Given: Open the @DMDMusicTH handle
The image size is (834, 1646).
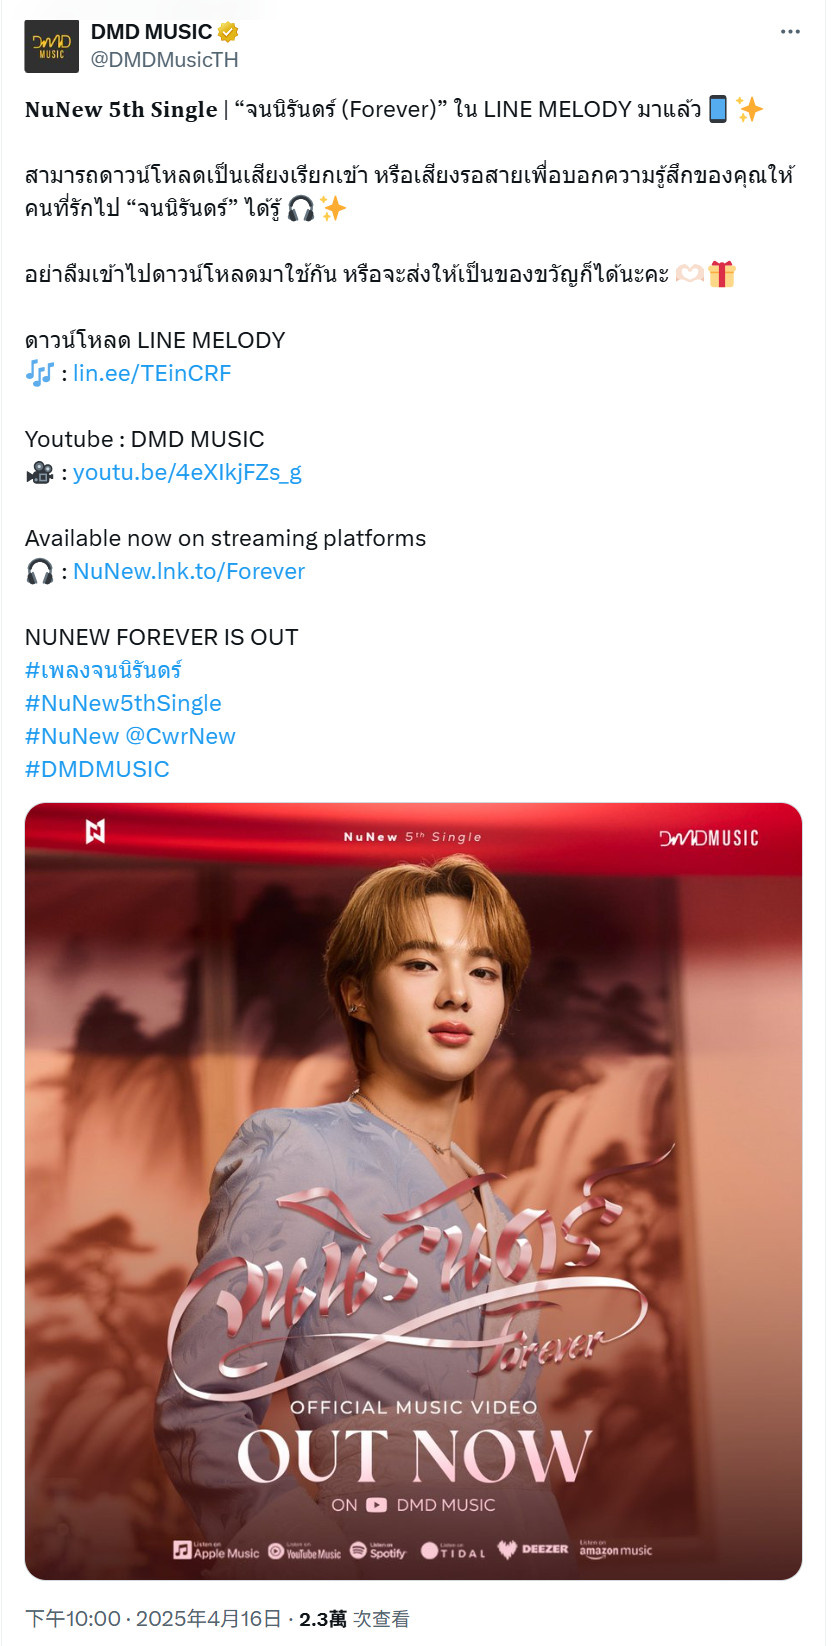Looking at the screenshot, I should tap(165, 60).
